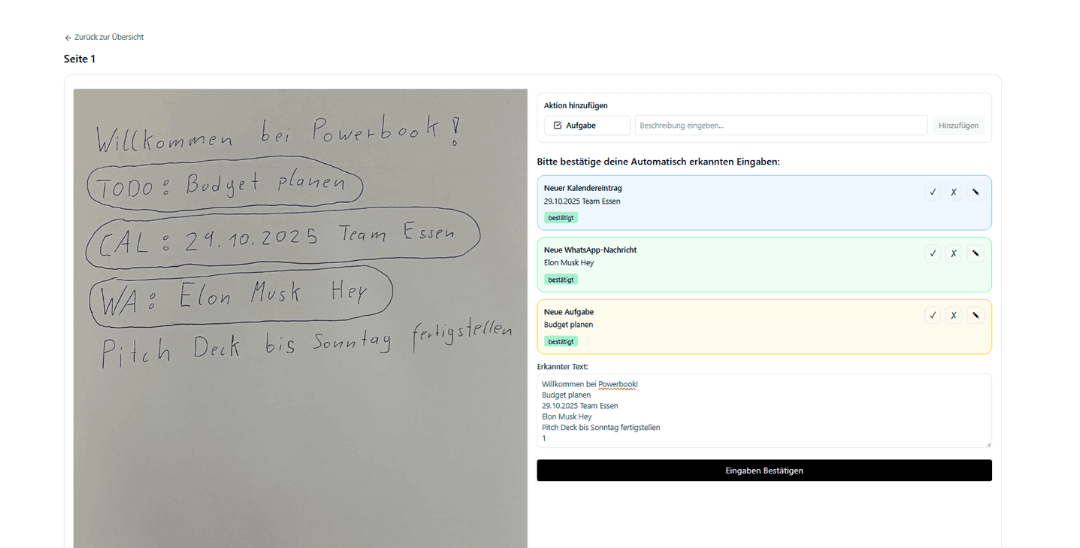This screenshot has height=548, width=1080.
Task: Edit the WhatsApp-Nachricht with pencil icon
Action: coord(975,253)
